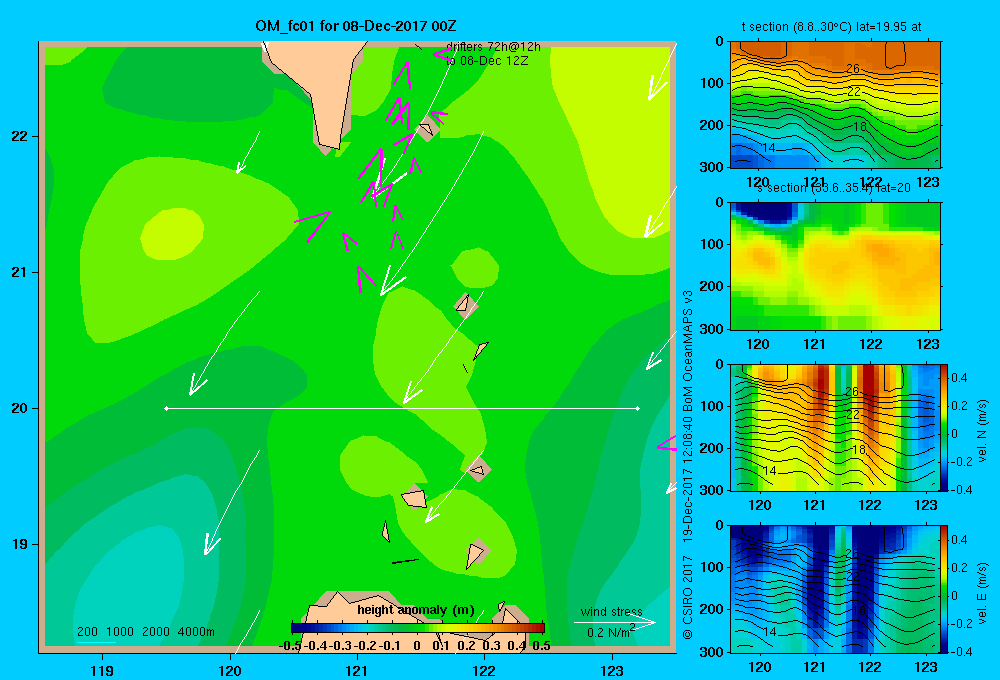This screenshot has height=680, width=1000.
Task: Click the wind stress reference arrow
Action: [x=614, y=622]
